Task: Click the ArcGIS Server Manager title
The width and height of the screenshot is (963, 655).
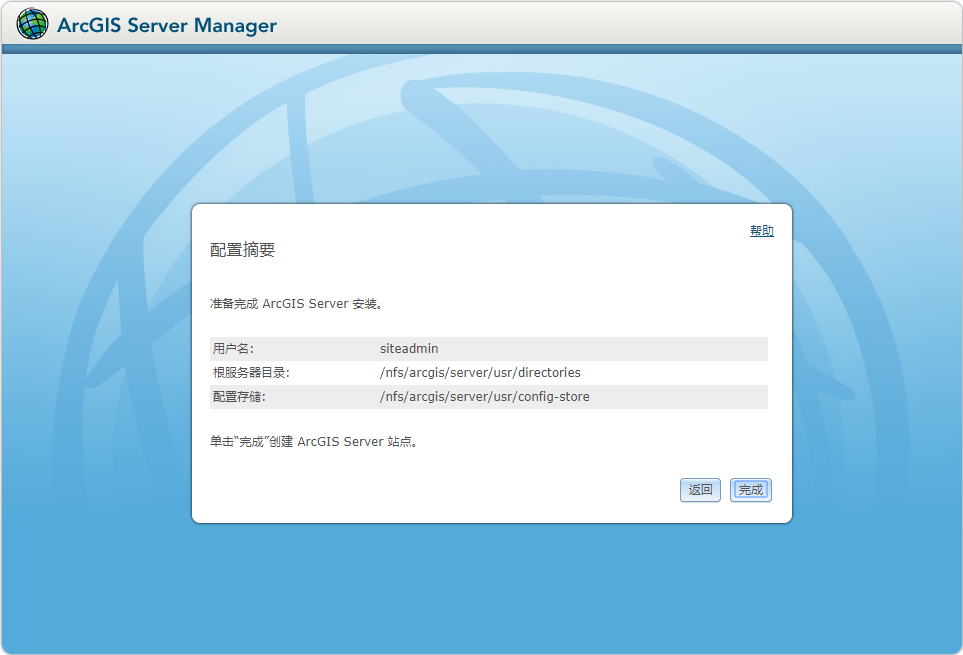Action: point(167,25)
